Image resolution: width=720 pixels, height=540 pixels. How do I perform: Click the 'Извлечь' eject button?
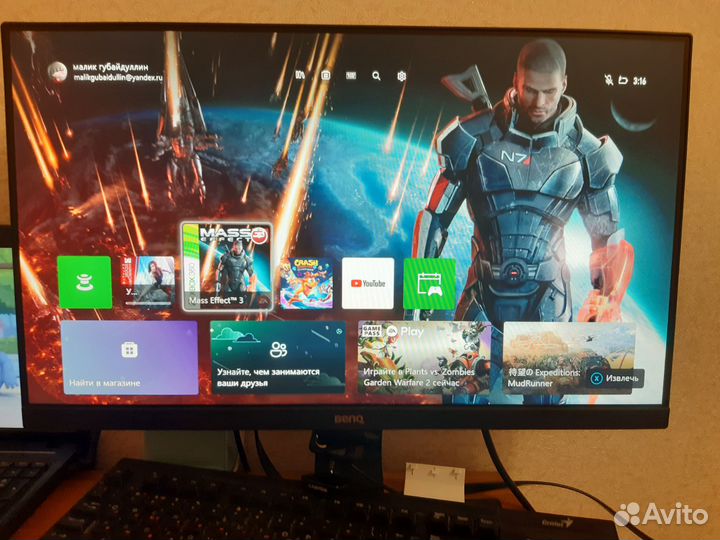coord(615,378)
